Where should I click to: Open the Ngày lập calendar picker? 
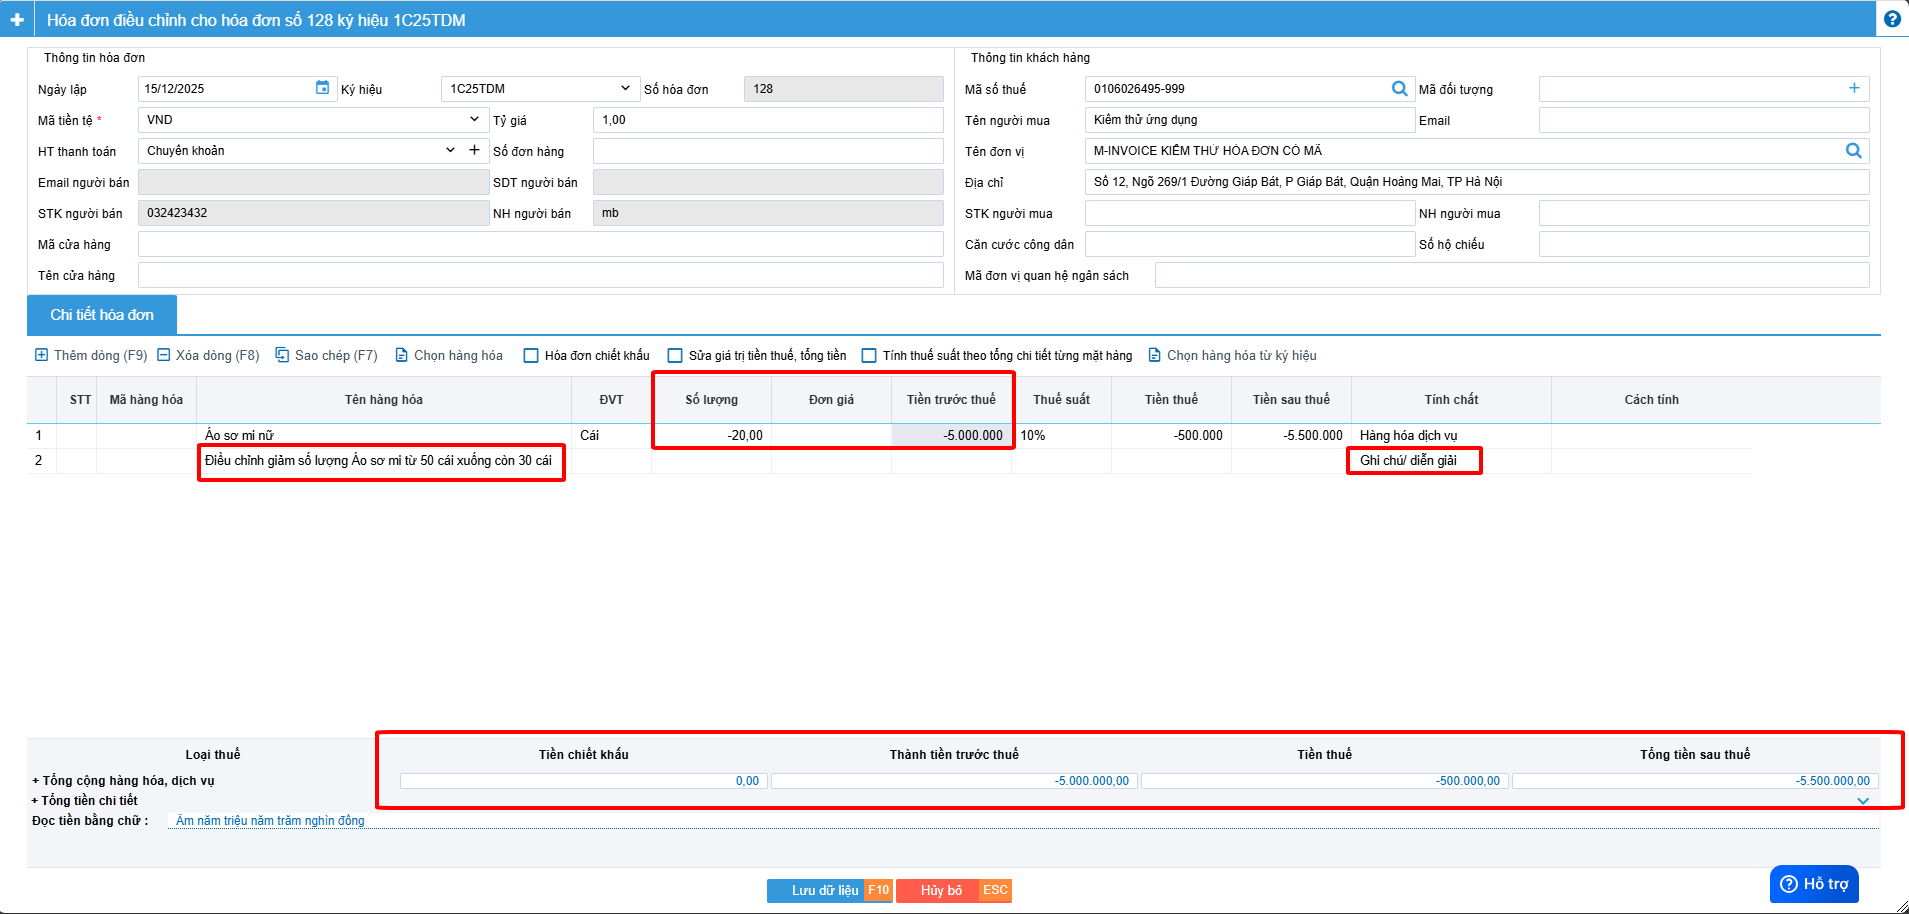(x=322, y=88)
